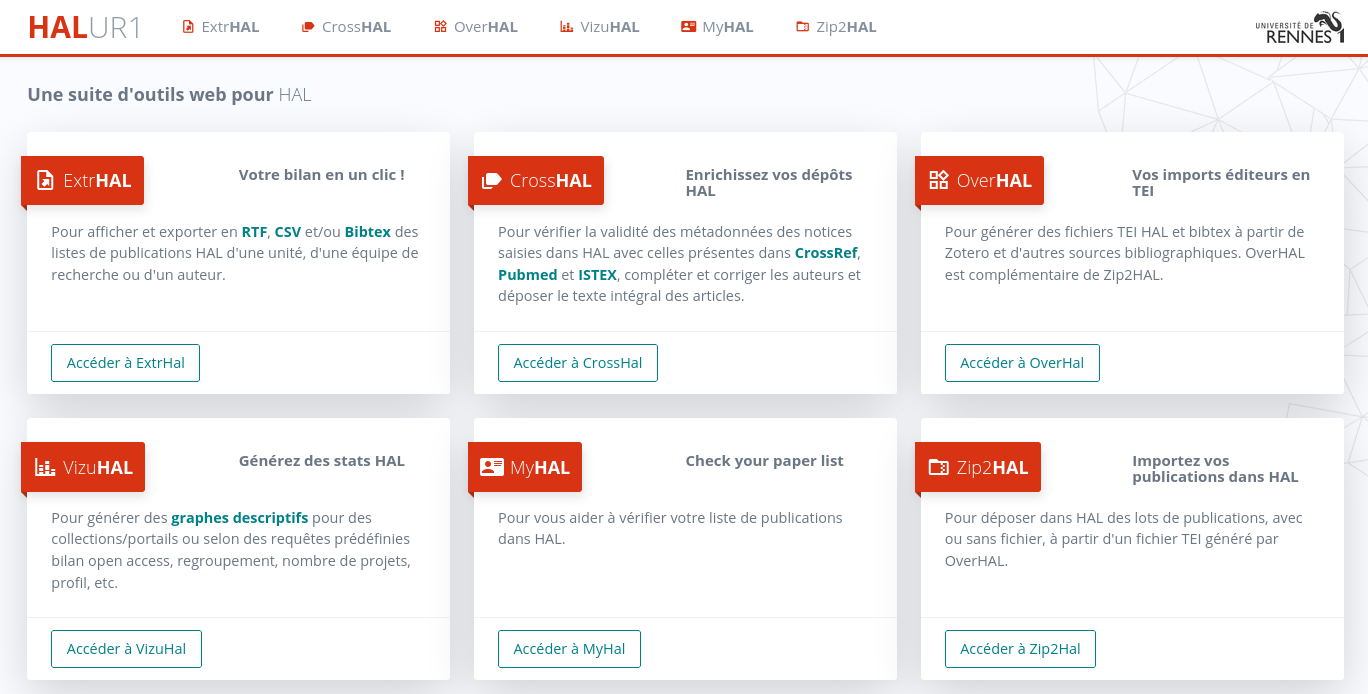The width and height of the screenshot is (1368, 694).
Task: Follow the CrossRef link in the CrossHAL description
Action: (x=827, y=253)
